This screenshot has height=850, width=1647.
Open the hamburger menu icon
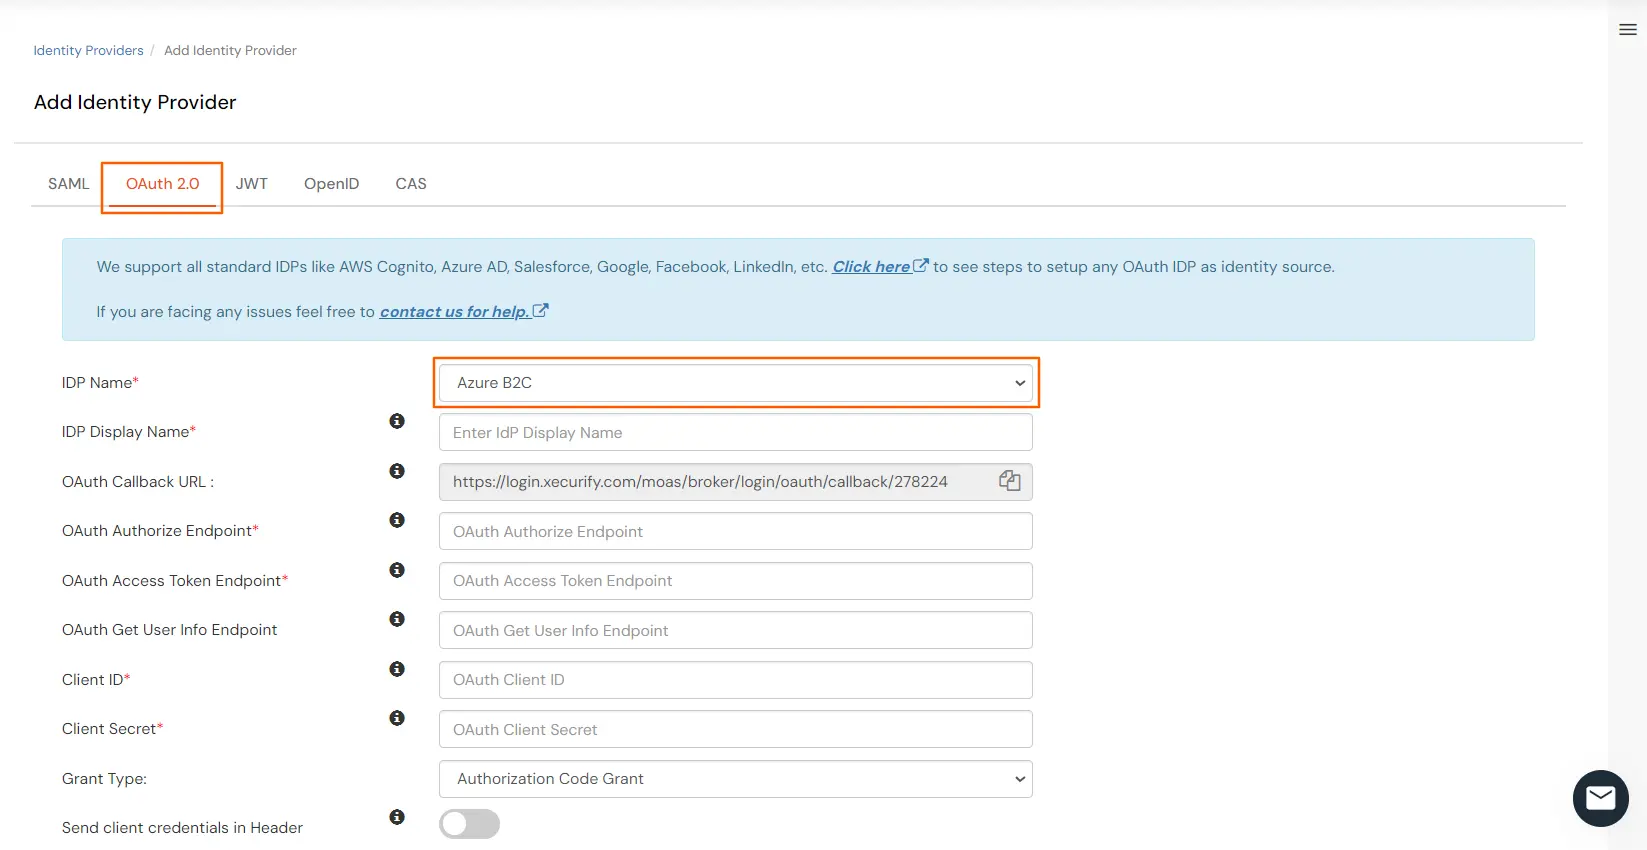pos(1627,30)
